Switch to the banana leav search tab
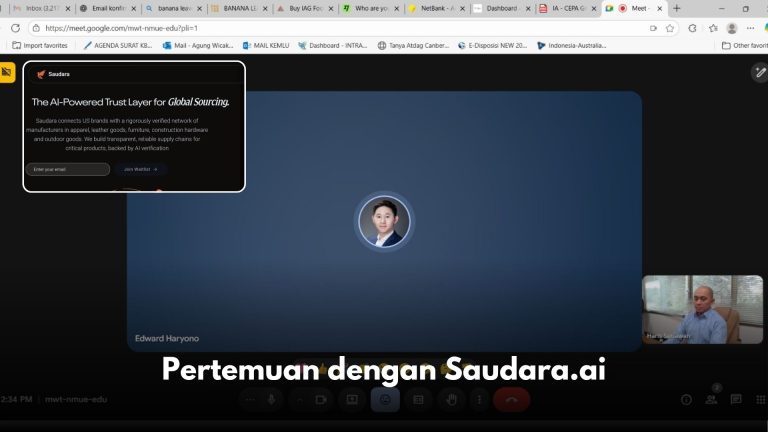The image size is (768, 432). coord(173,8)
